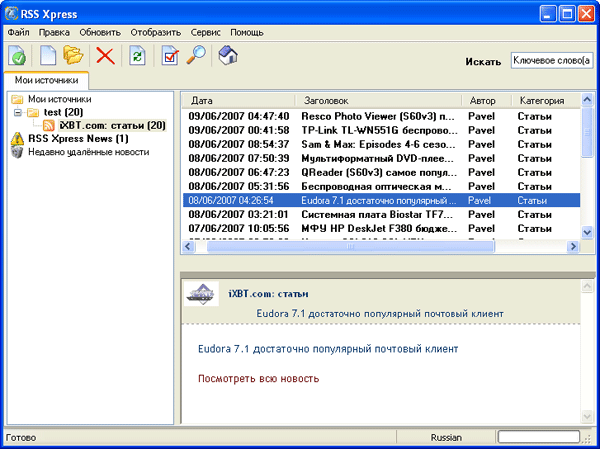This screenshot has width=600, height=449.
Task: Select the QReader (S60v3) article row
Action: pos(381,173)
